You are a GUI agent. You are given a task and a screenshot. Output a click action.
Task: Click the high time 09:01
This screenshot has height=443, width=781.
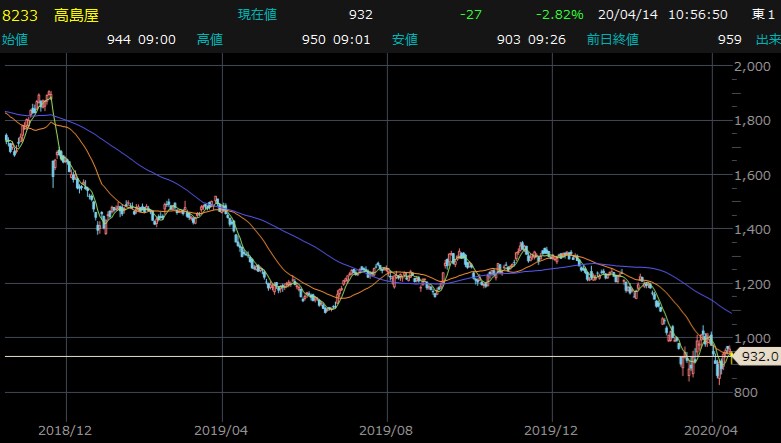coord(350,39)
